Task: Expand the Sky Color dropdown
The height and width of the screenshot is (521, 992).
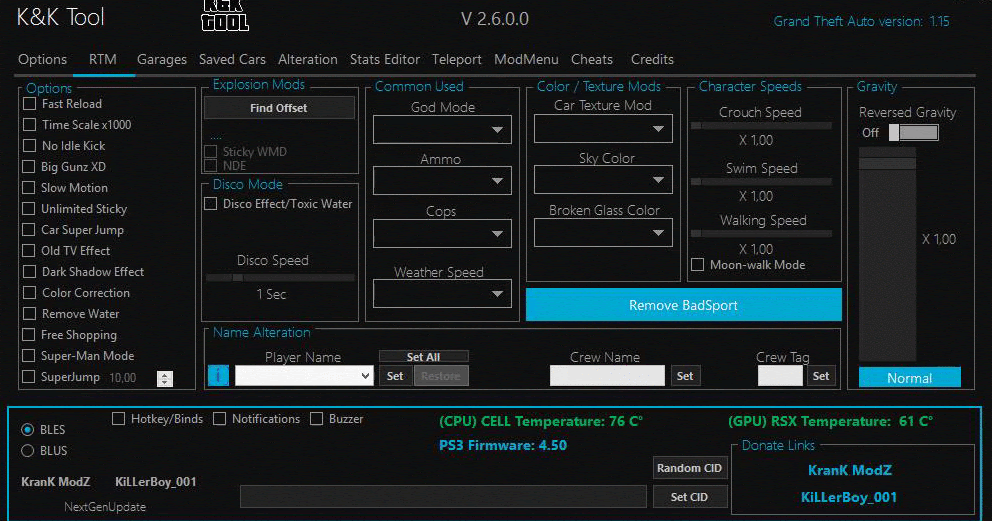Action: [x=603, y=180]
